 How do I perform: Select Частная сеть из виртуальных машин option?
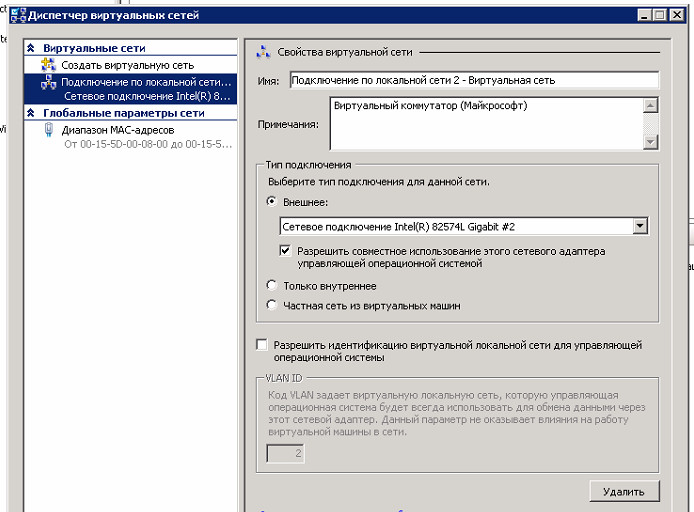click(272, 305)
